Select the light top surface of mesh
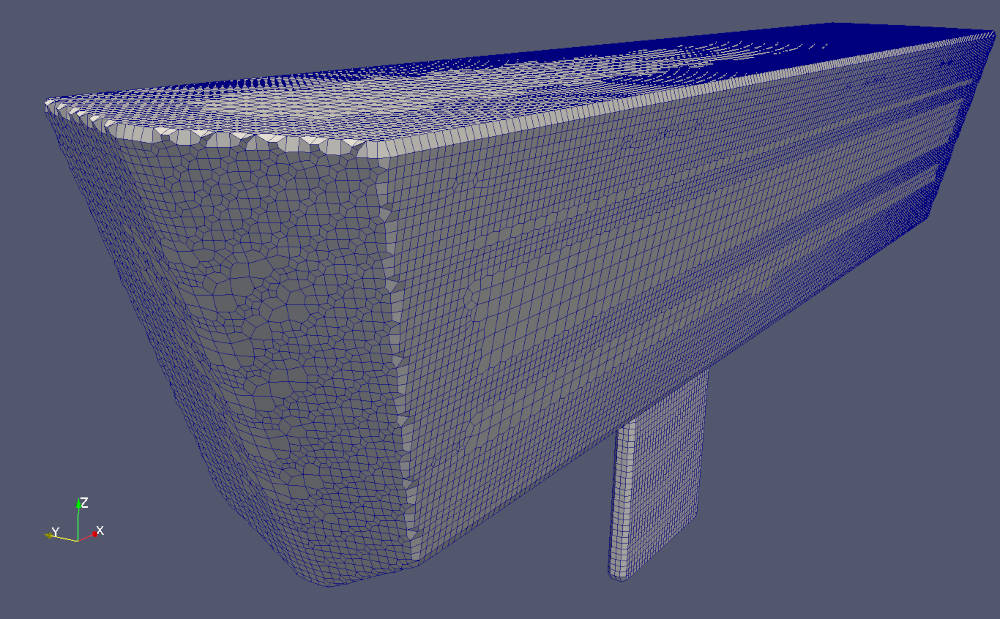Screen dimensions: 1000x619 [x=450, y=90]
